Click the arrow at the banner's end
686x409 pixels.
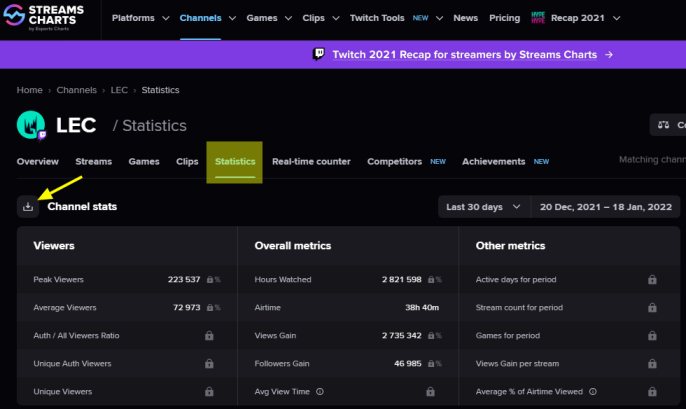(609, 55)
